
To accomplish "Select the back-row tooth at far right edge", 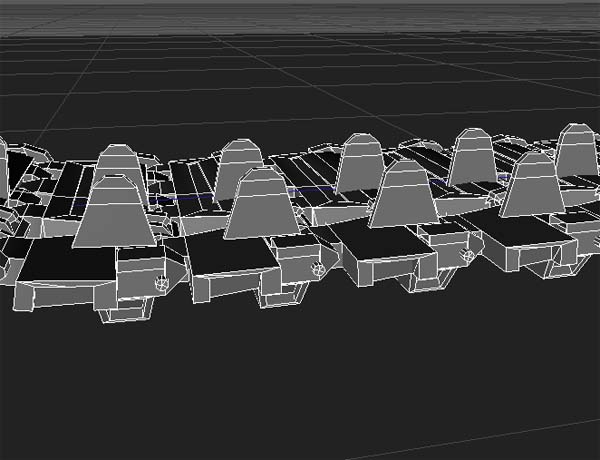I will pos(578,150).
